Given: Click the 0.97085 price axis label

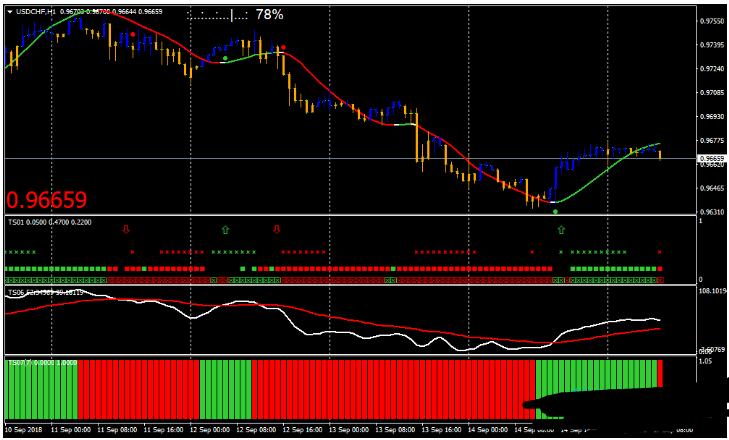Looking at the screenshot, I should (711, 93).
